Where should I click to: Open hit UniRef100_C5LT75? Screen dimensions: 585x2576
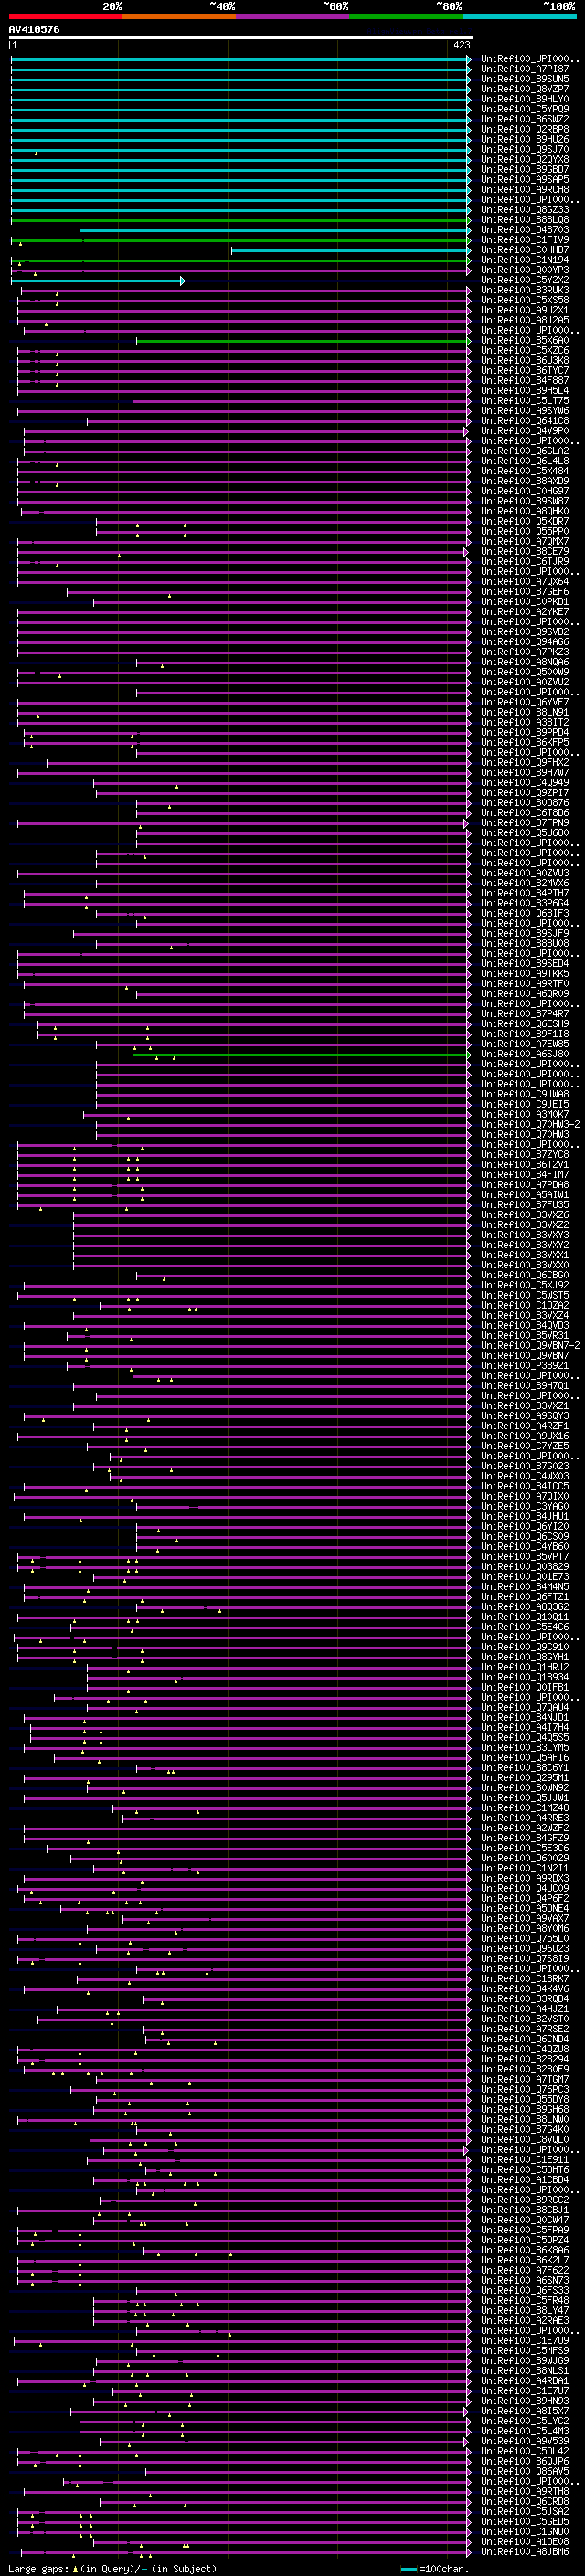[x=525, y=400]
